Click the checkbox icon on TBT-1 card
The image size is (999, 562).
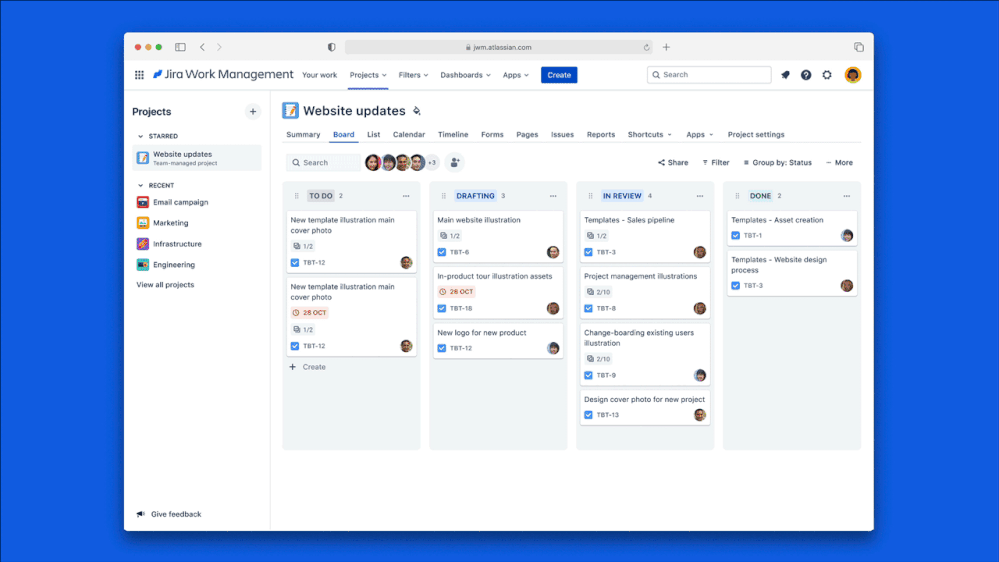click(x=735, y=236)
